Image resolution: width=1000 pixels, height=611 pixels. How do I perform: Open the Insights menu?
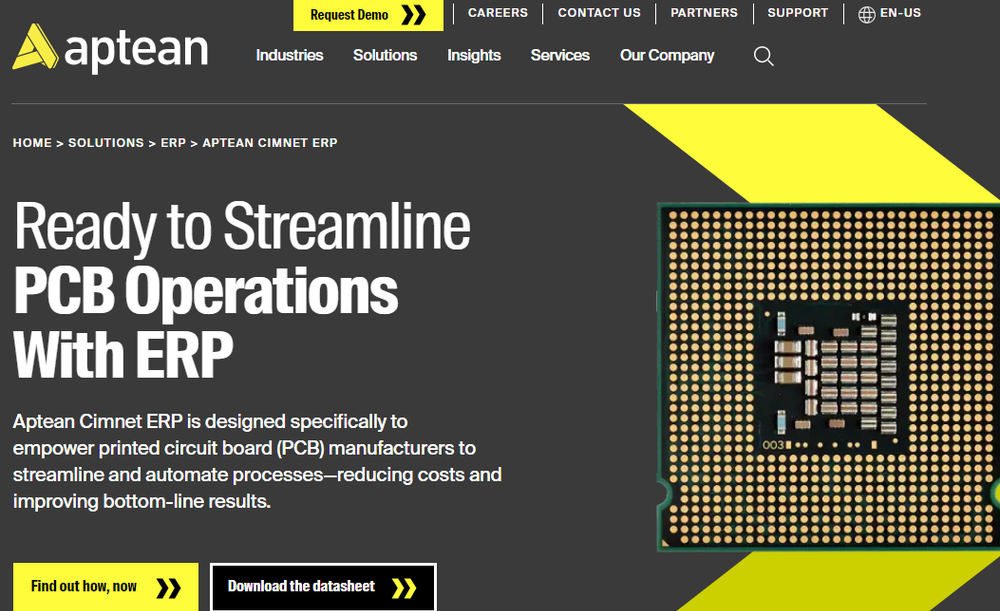tap(474, 55)
